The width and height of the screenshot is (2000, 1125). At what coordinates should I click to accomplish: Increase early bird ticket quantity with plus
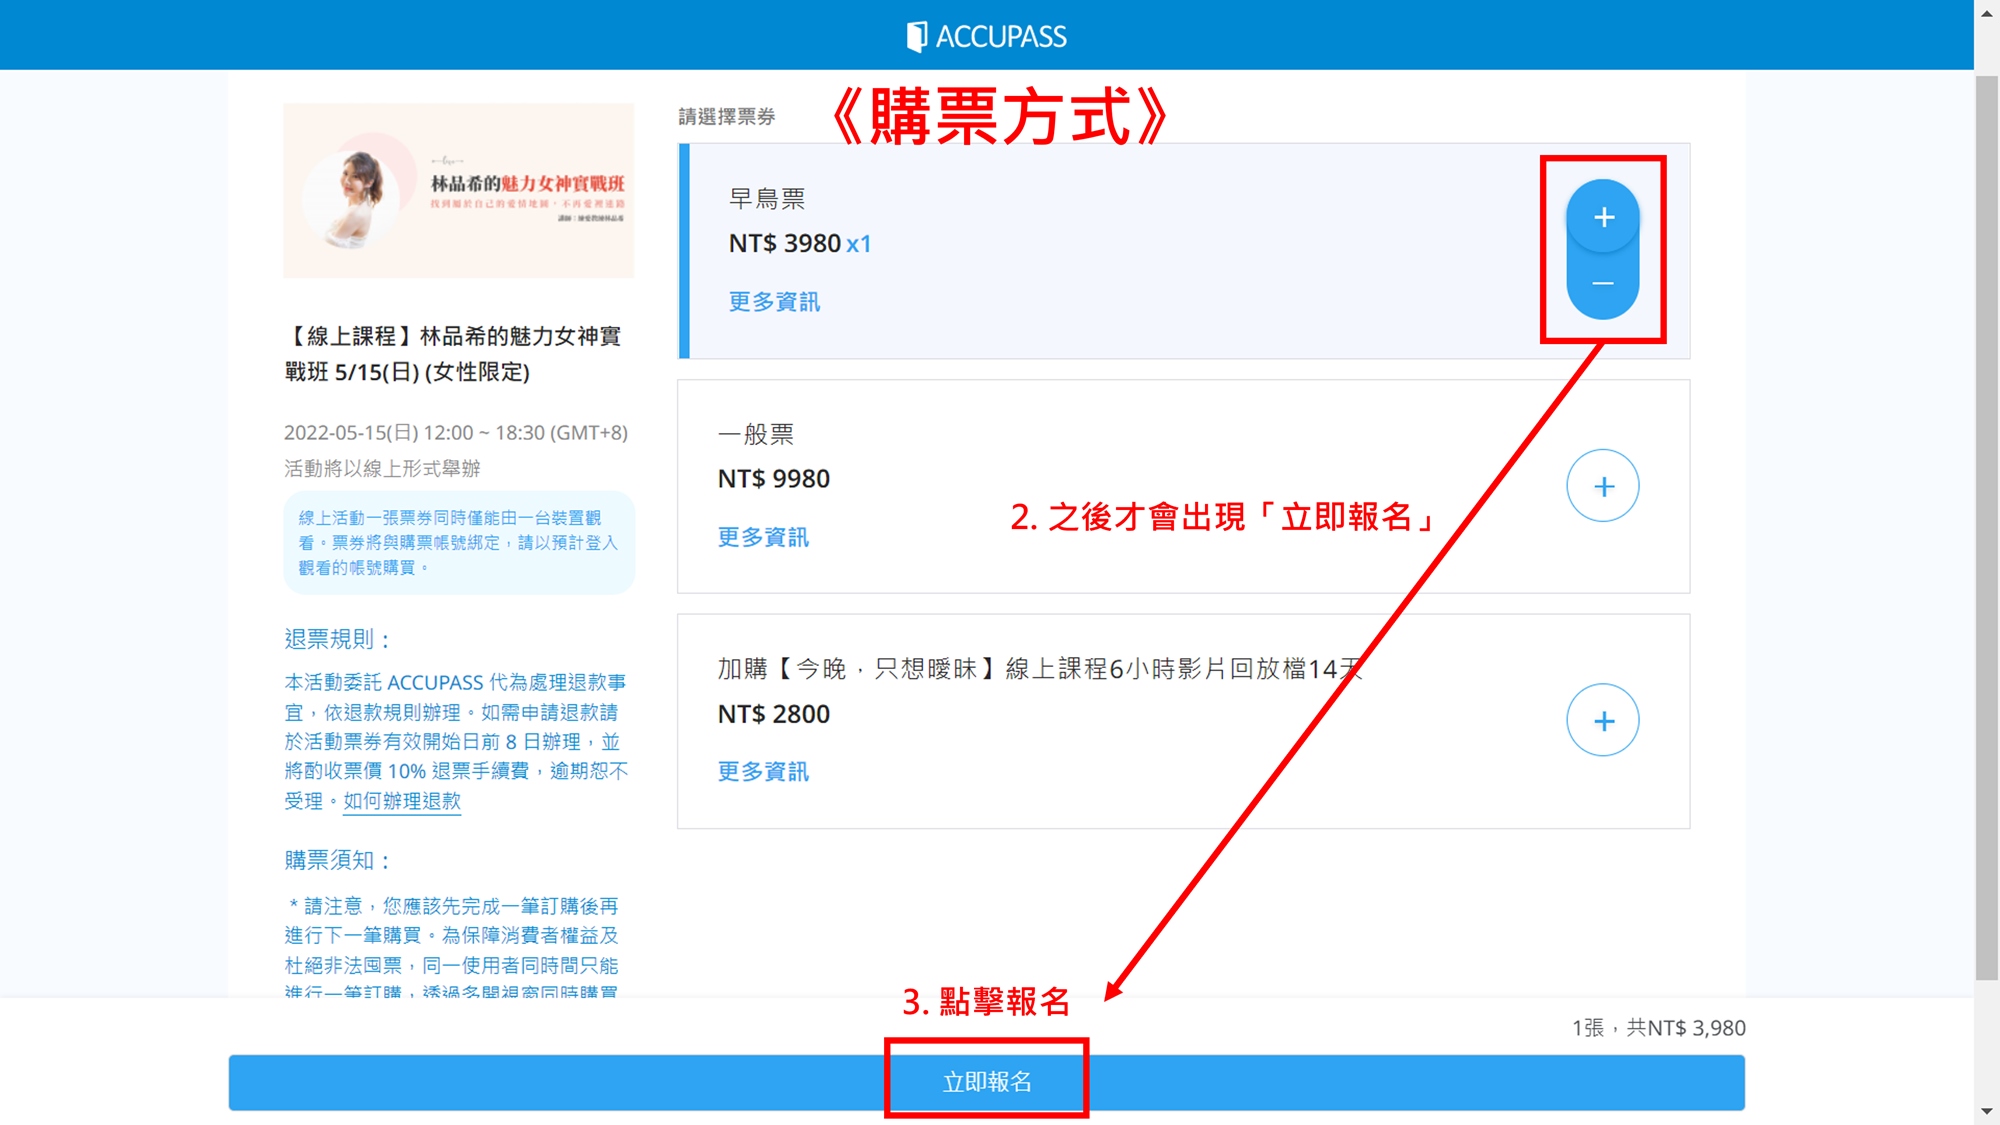[x=1603, y=217]
